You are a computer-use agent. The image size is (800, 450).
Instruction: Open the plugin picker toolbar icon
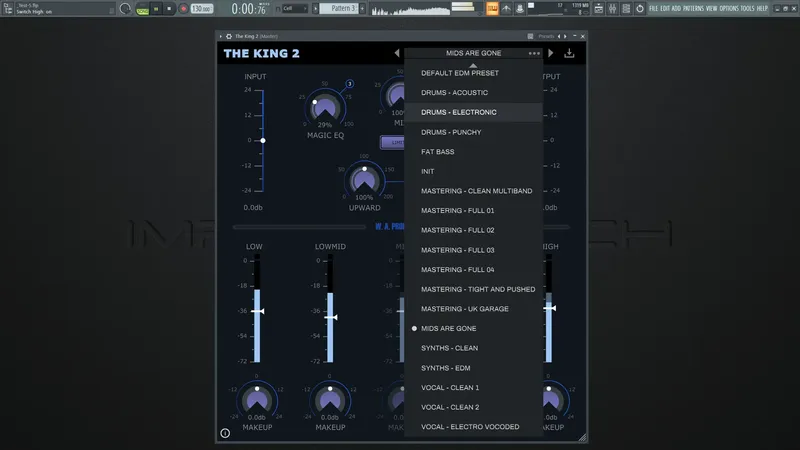pyautogui.click(x=598, y=9)
